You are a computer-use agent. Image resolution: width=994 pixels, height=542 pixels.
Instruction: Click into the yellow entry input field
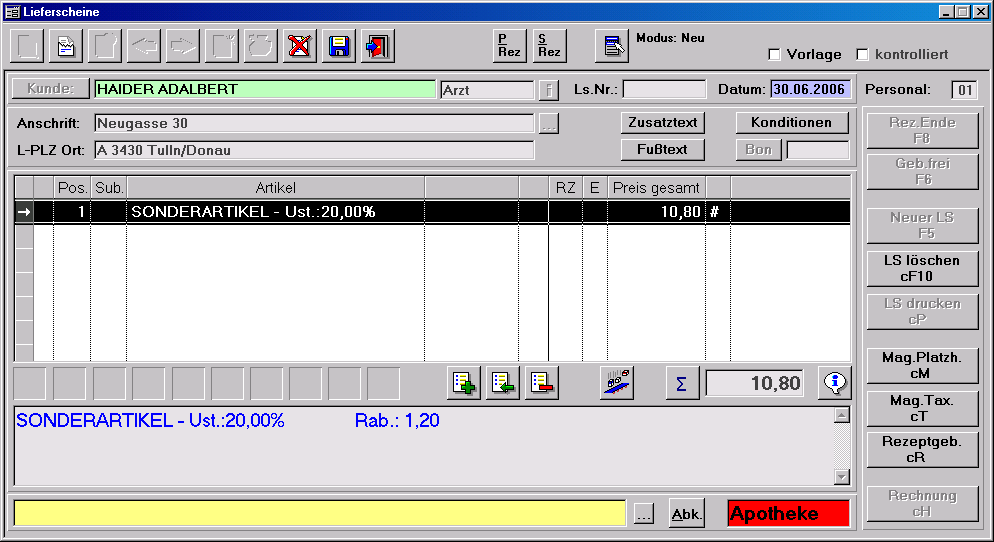320,513
